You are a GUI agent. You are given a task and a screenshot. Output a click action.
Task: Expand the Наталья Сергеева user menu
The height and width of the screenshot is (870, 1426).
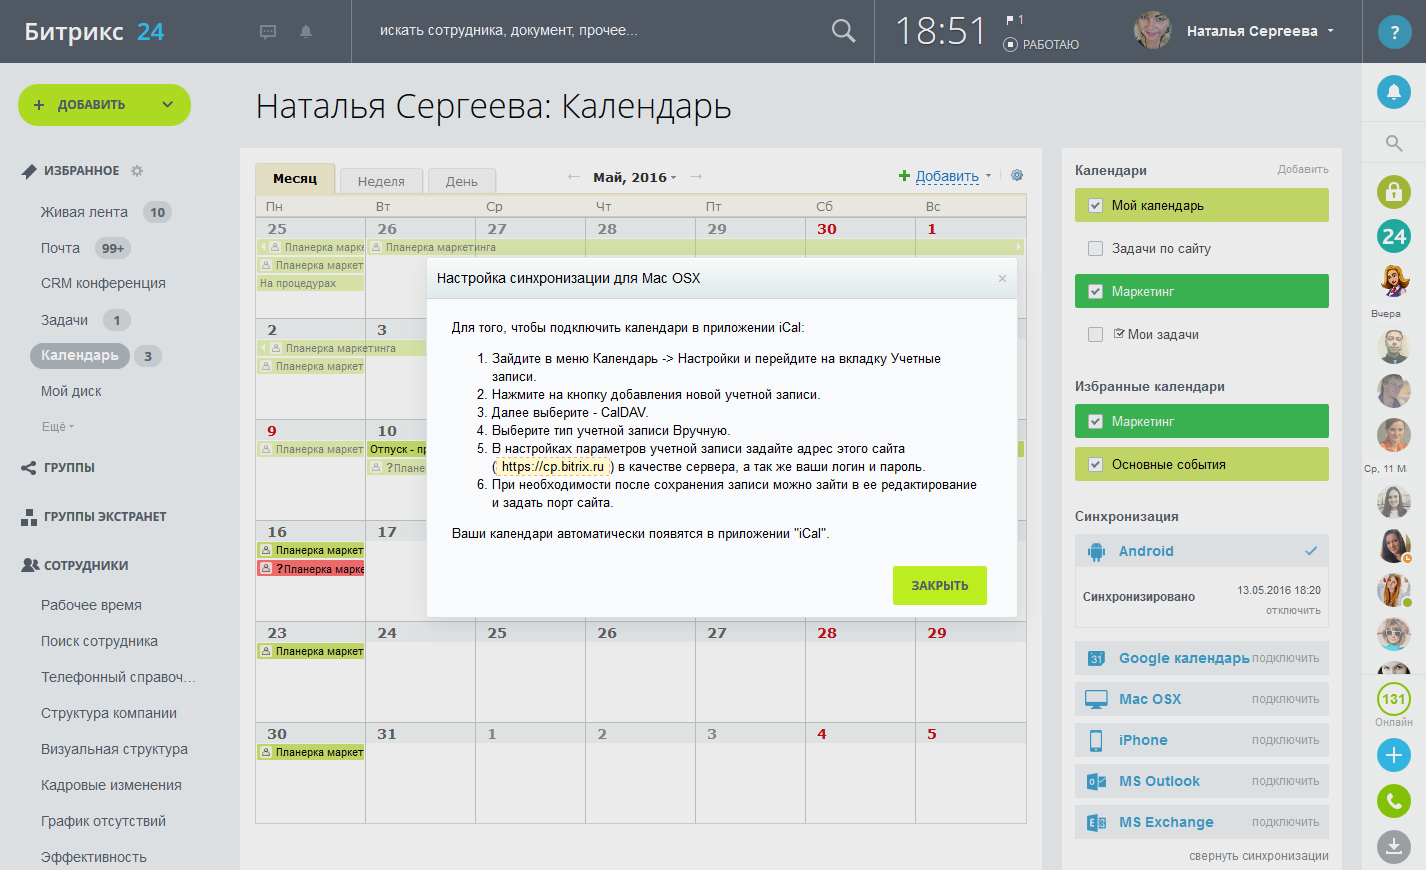pyautogui.click(x=1330, y=31)
